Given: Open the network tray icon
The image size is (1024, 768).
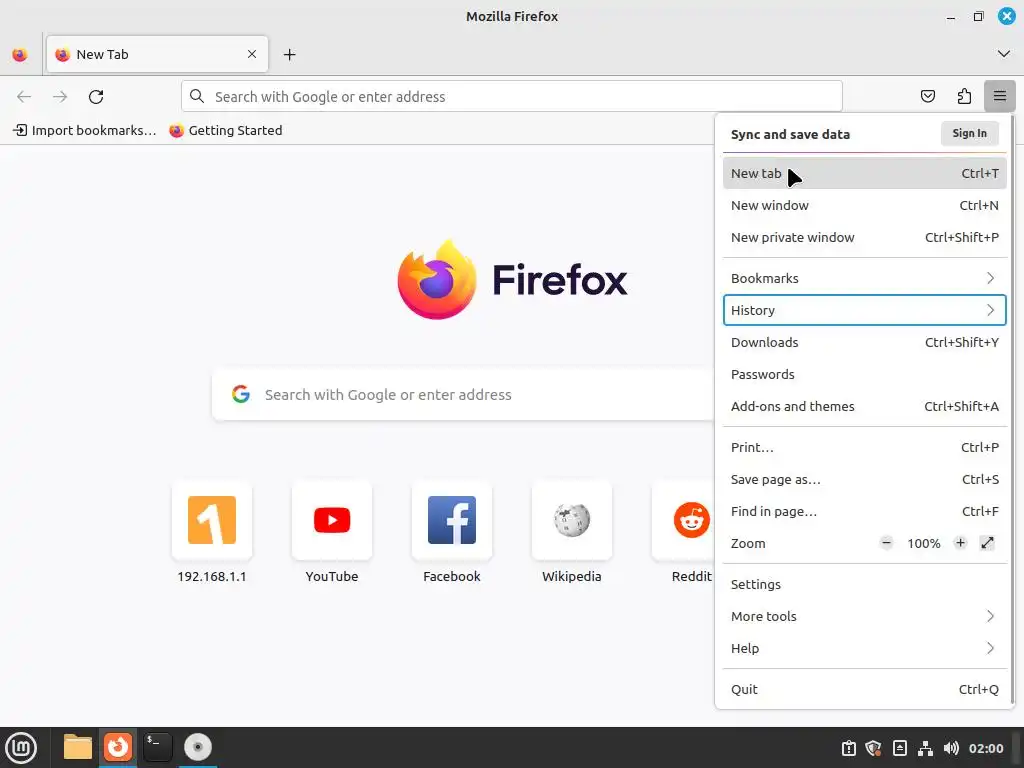Looking at the screenshot, I should tap(925, 748).
